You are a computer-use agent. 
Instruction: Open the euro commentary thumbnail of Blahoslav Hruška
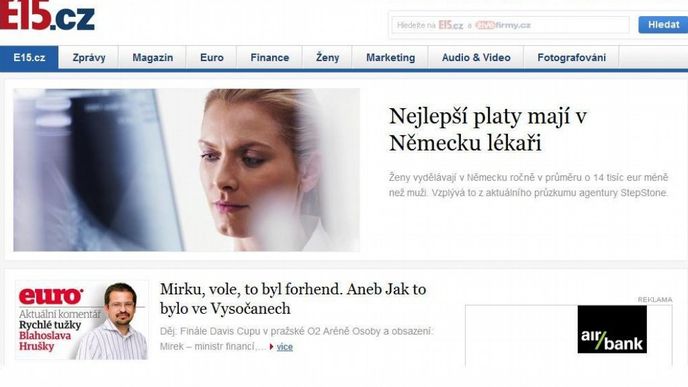click(82, 320)
